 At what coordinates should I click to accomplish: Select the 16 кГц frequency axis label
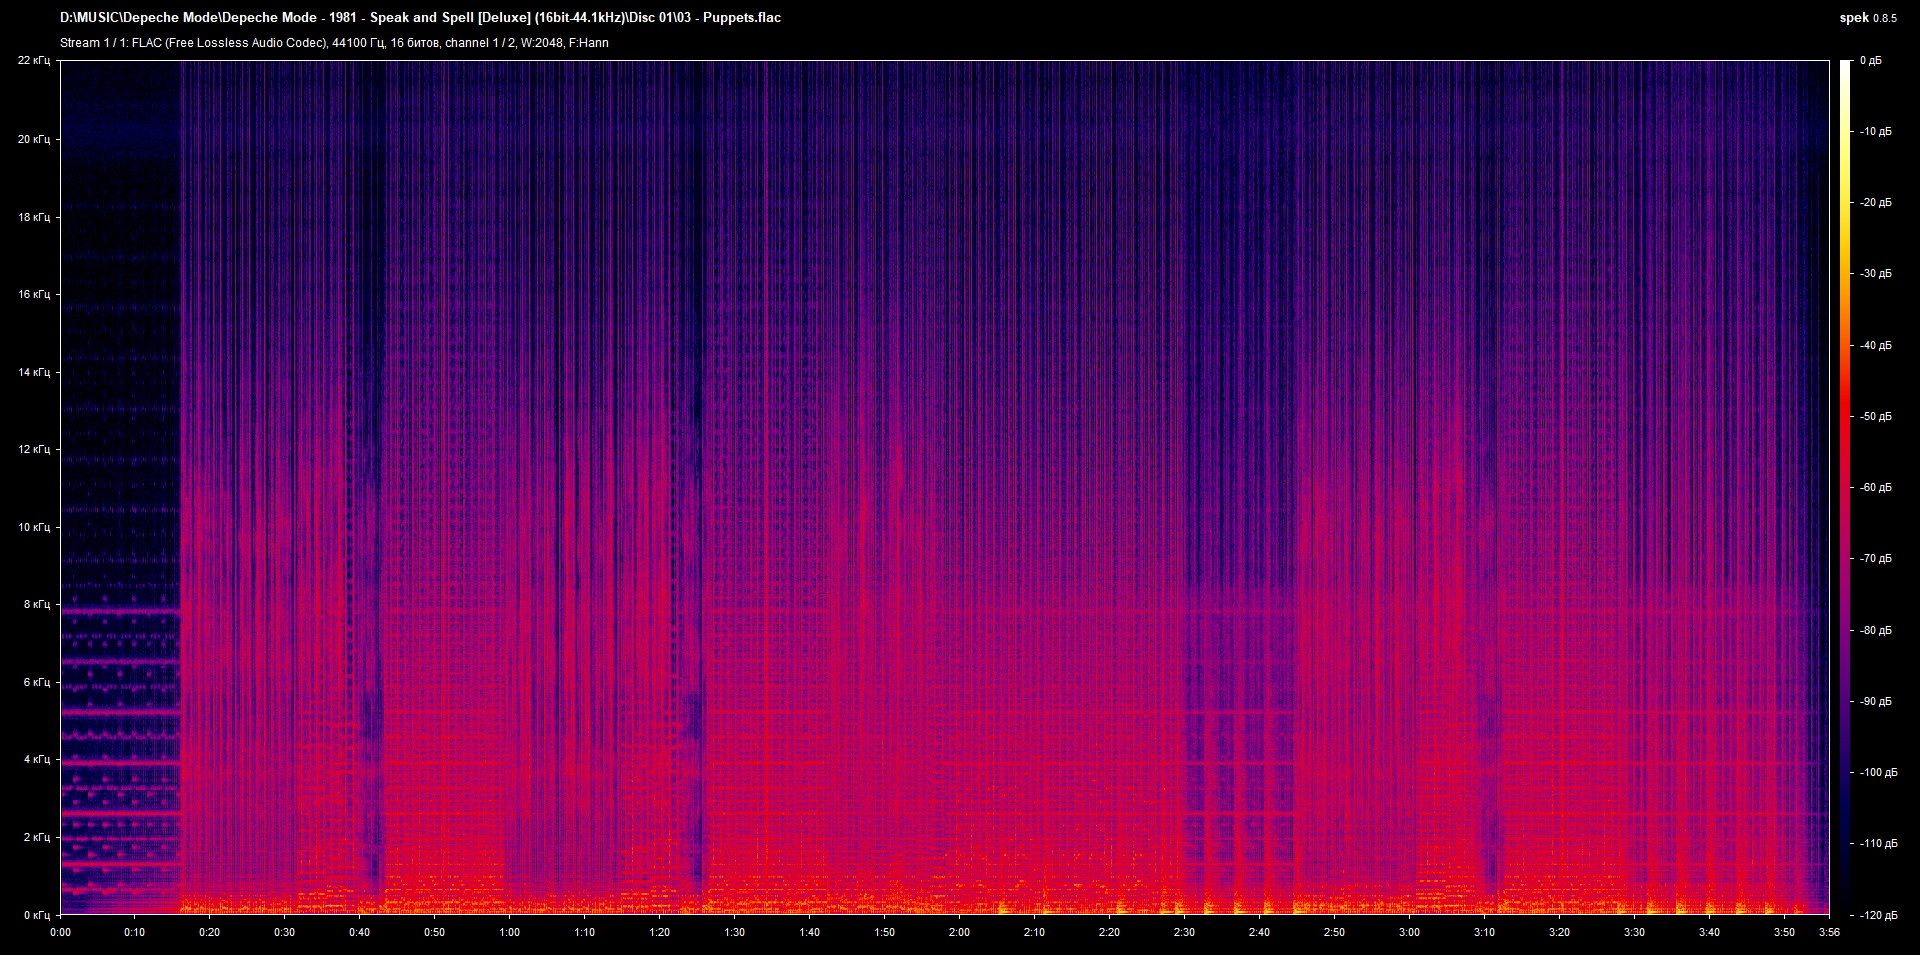click(x=33, y=294)
